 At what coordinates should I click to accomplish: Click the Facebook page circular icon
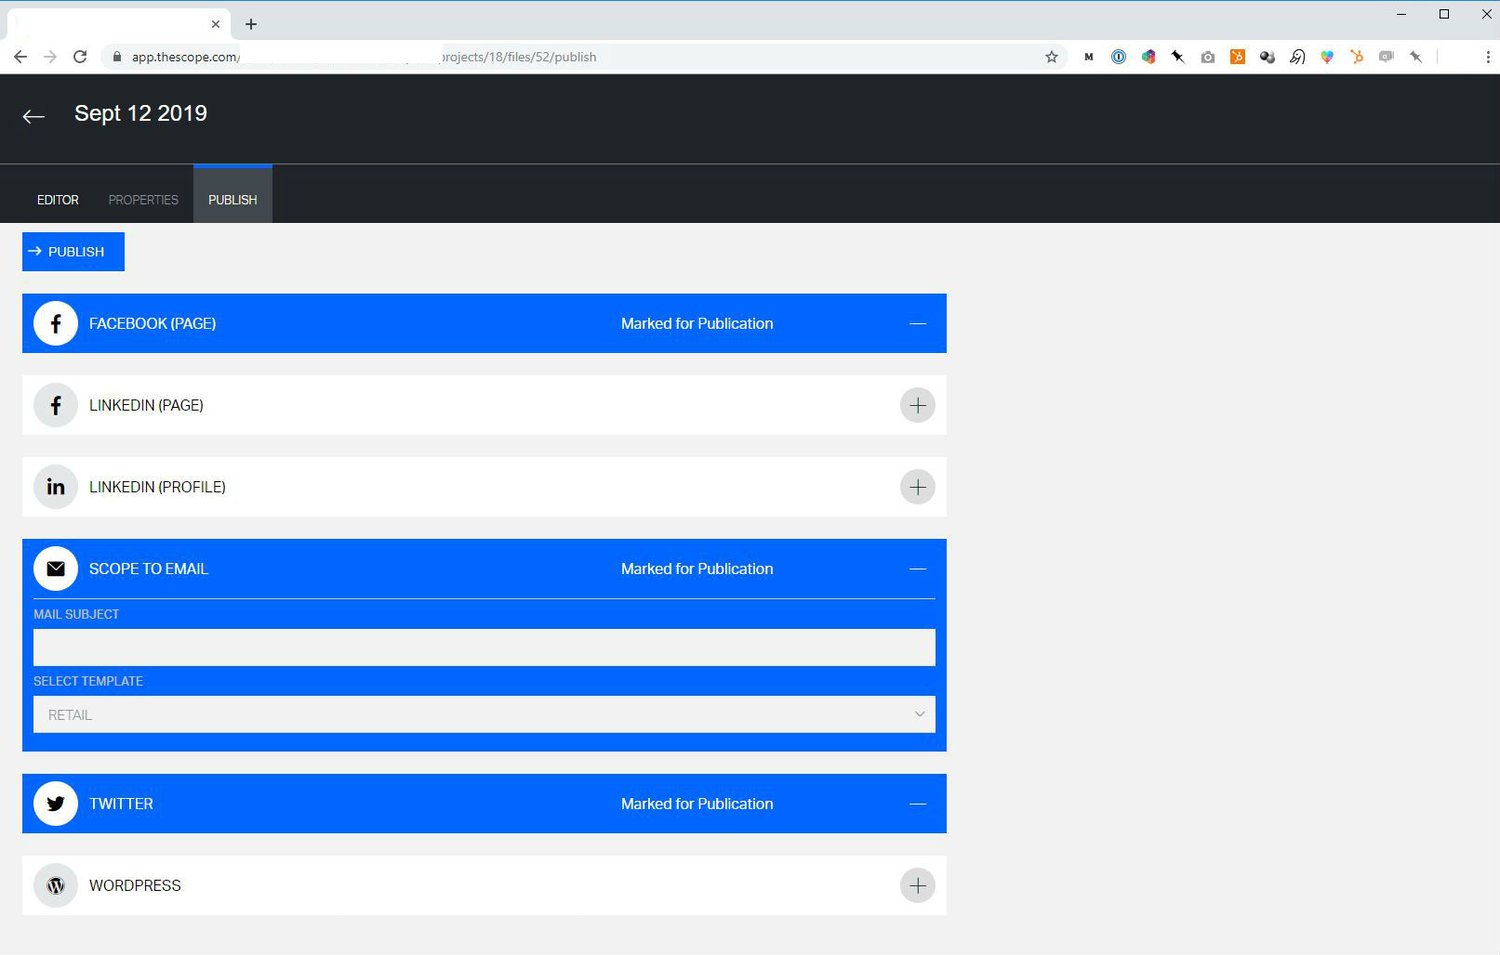pyautogui.click(x=55, y=323)
